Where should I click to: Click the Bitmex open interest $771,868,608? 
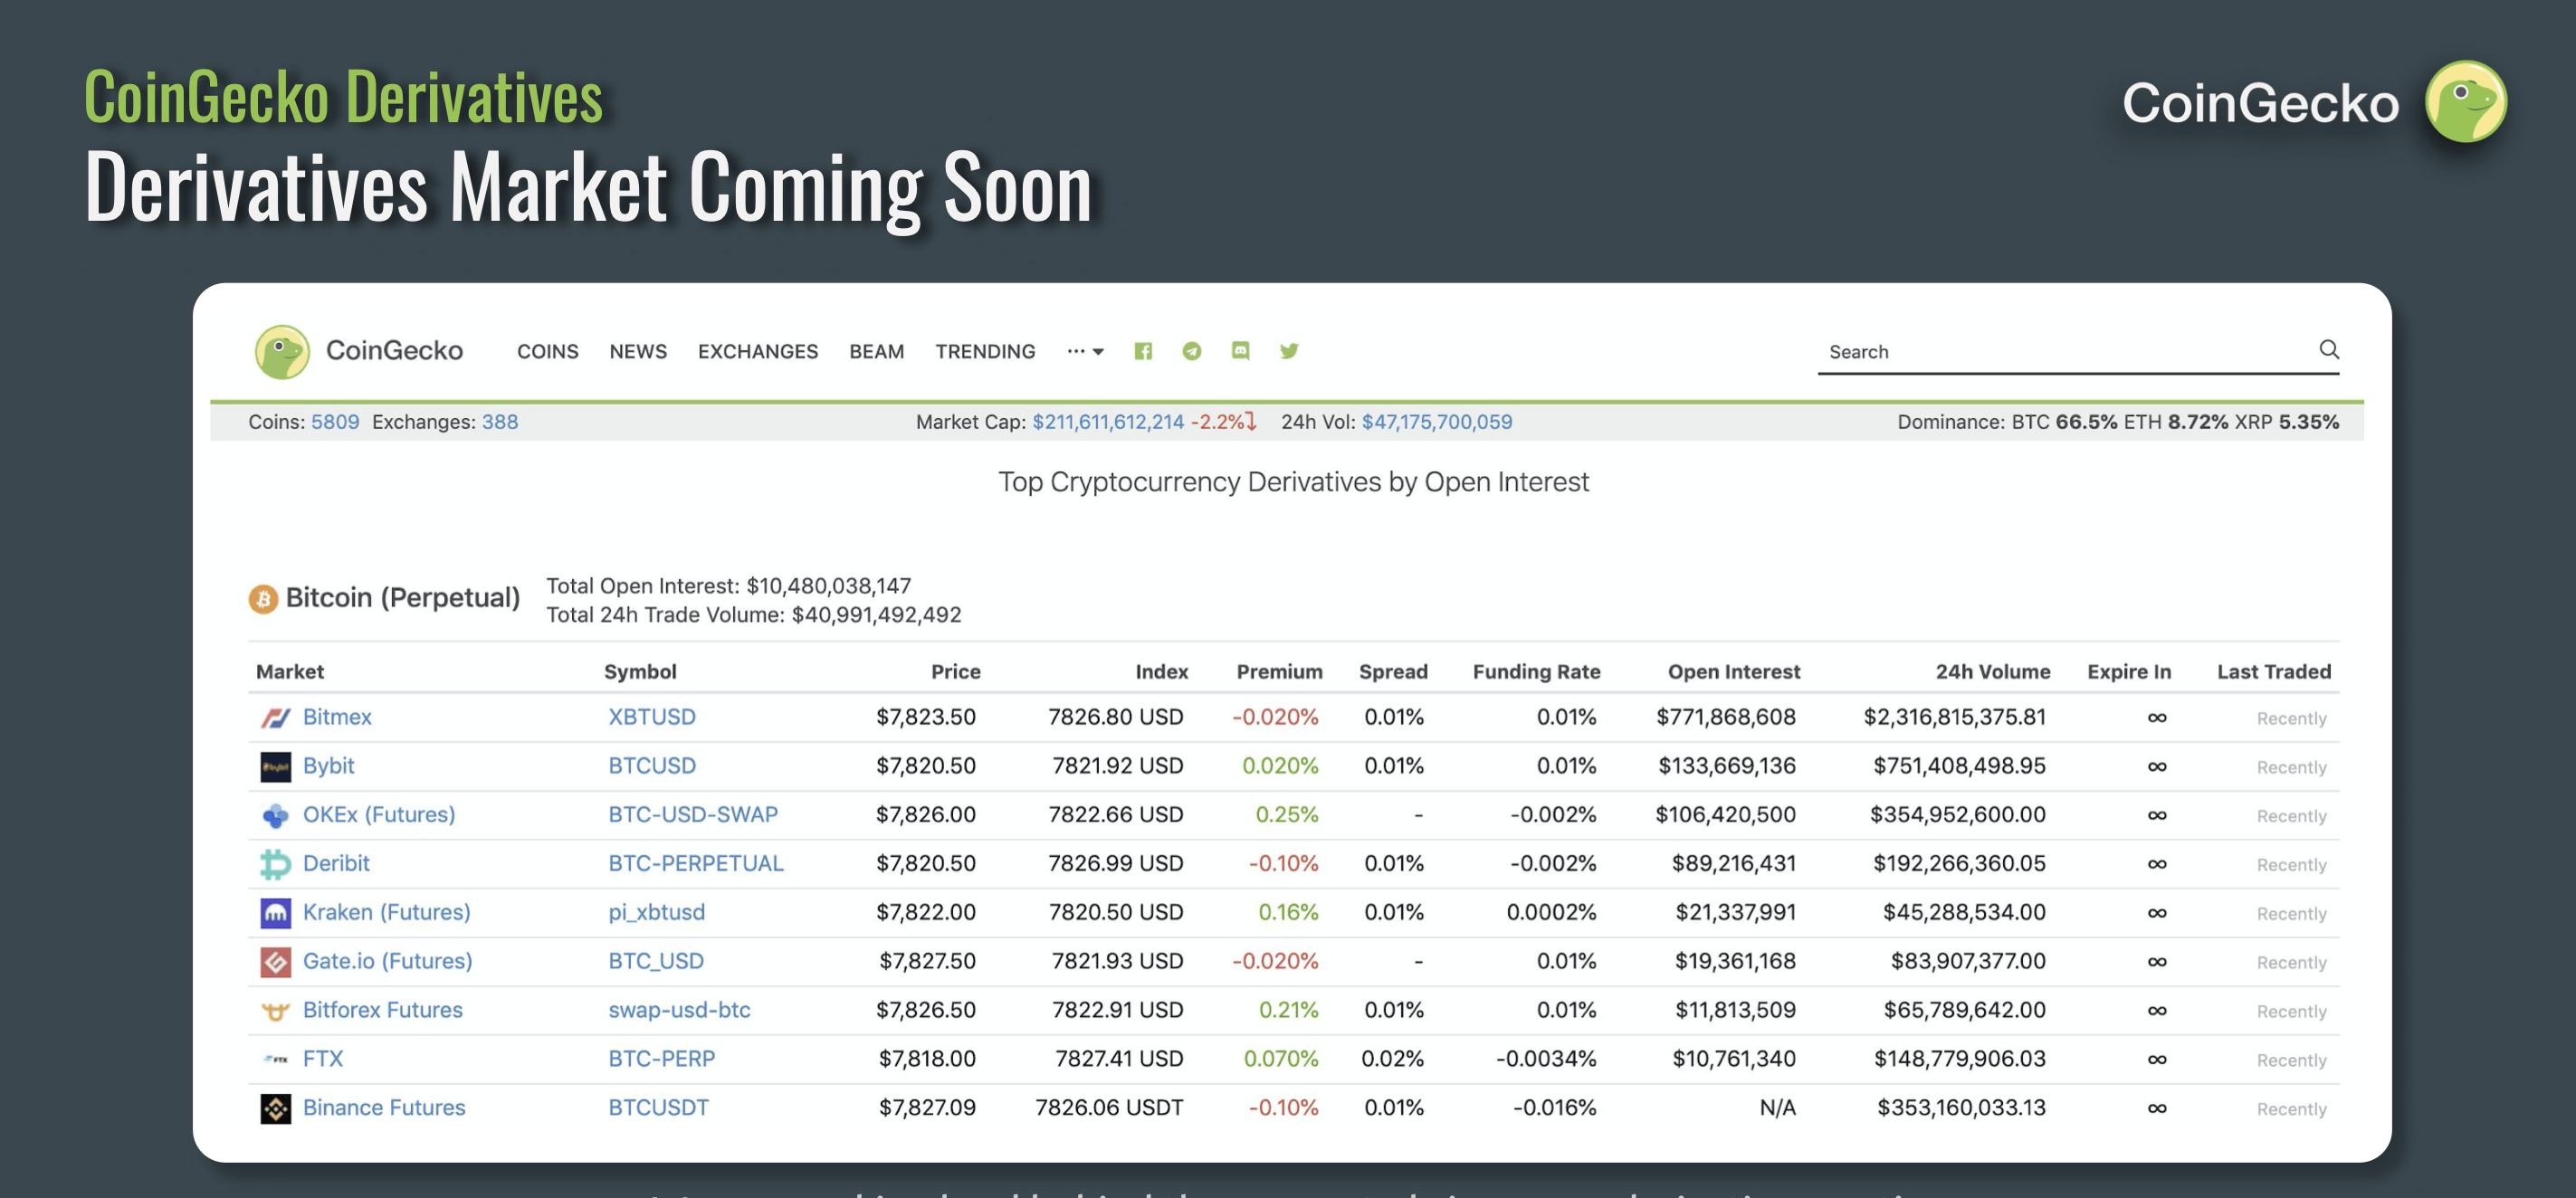(1726, 717)
